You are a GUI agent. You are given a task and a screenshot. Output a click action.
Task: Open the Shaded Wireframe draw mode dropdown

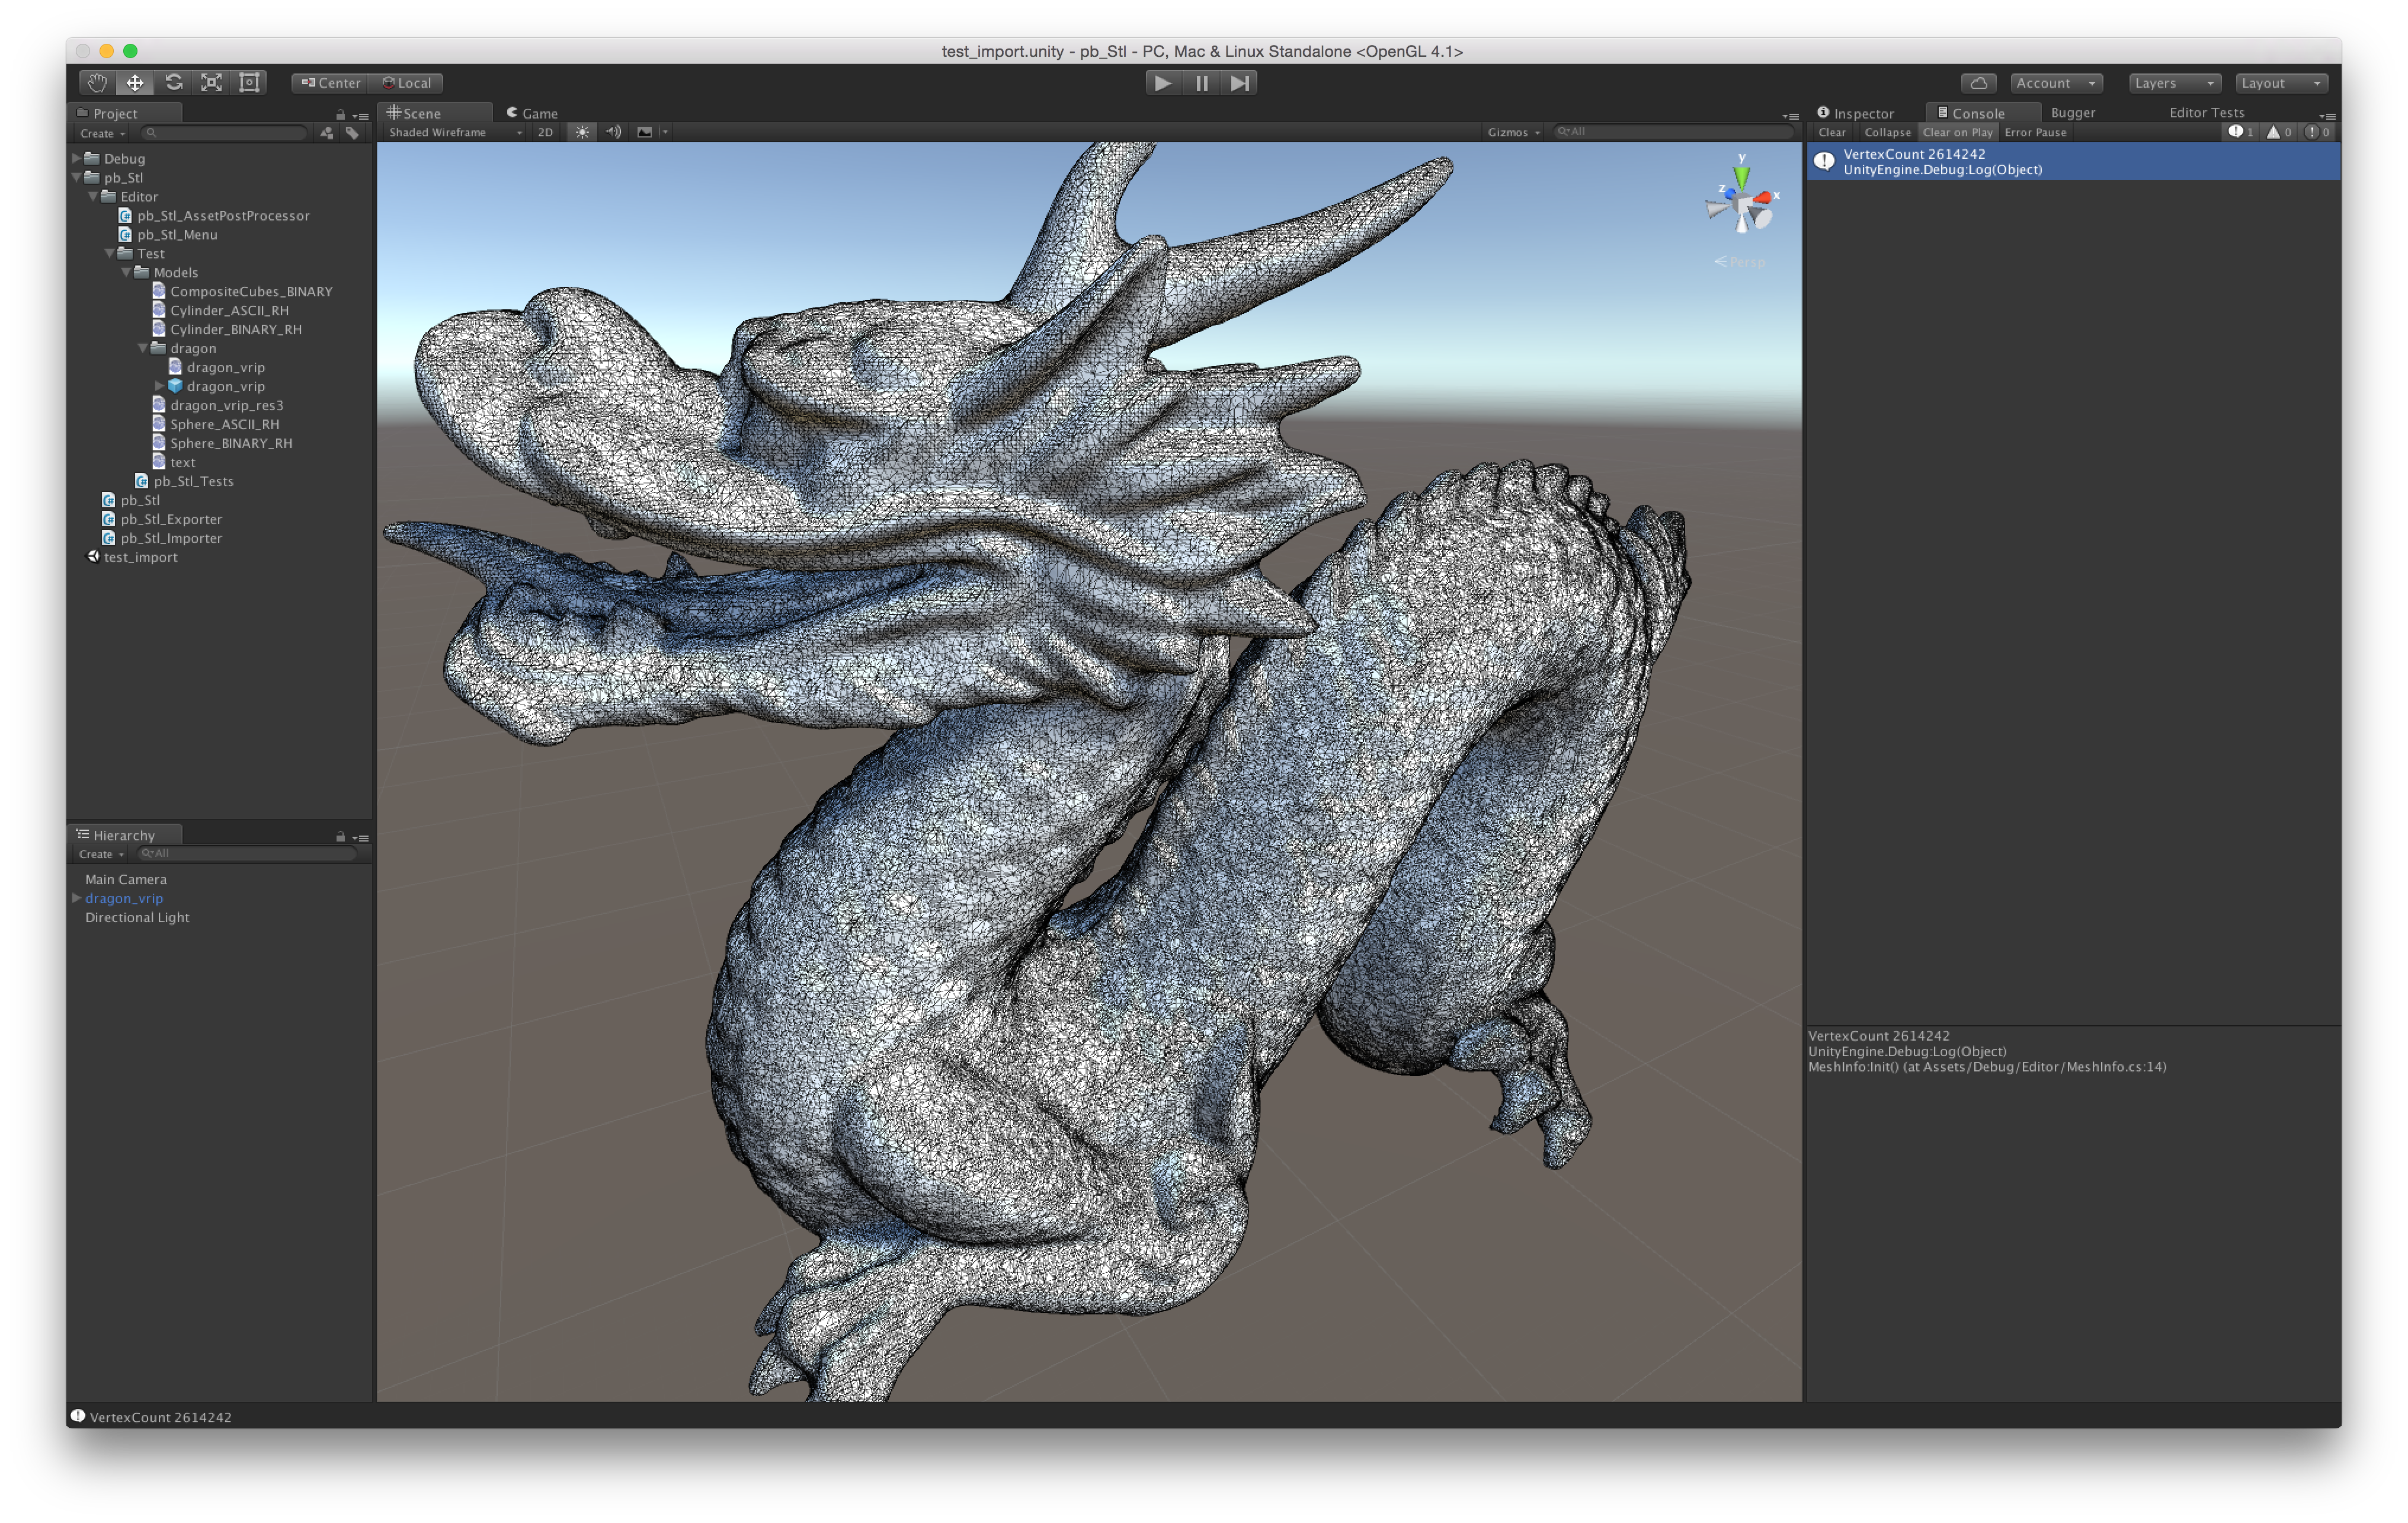tap(455, 132)
